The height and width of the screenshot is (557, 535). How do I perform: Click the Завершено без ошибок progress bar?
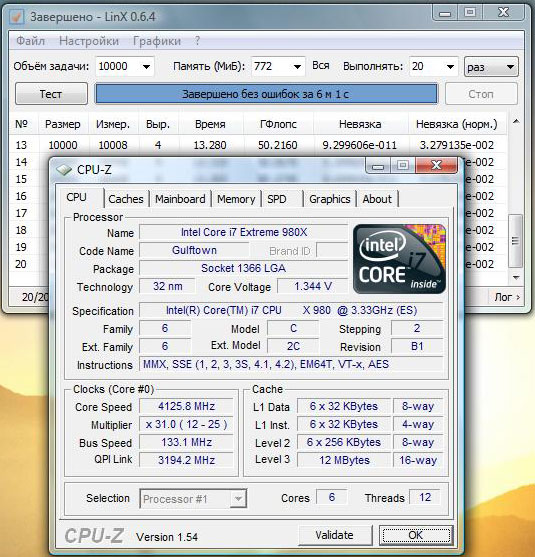pyautogui.click(x=266, y=94)
